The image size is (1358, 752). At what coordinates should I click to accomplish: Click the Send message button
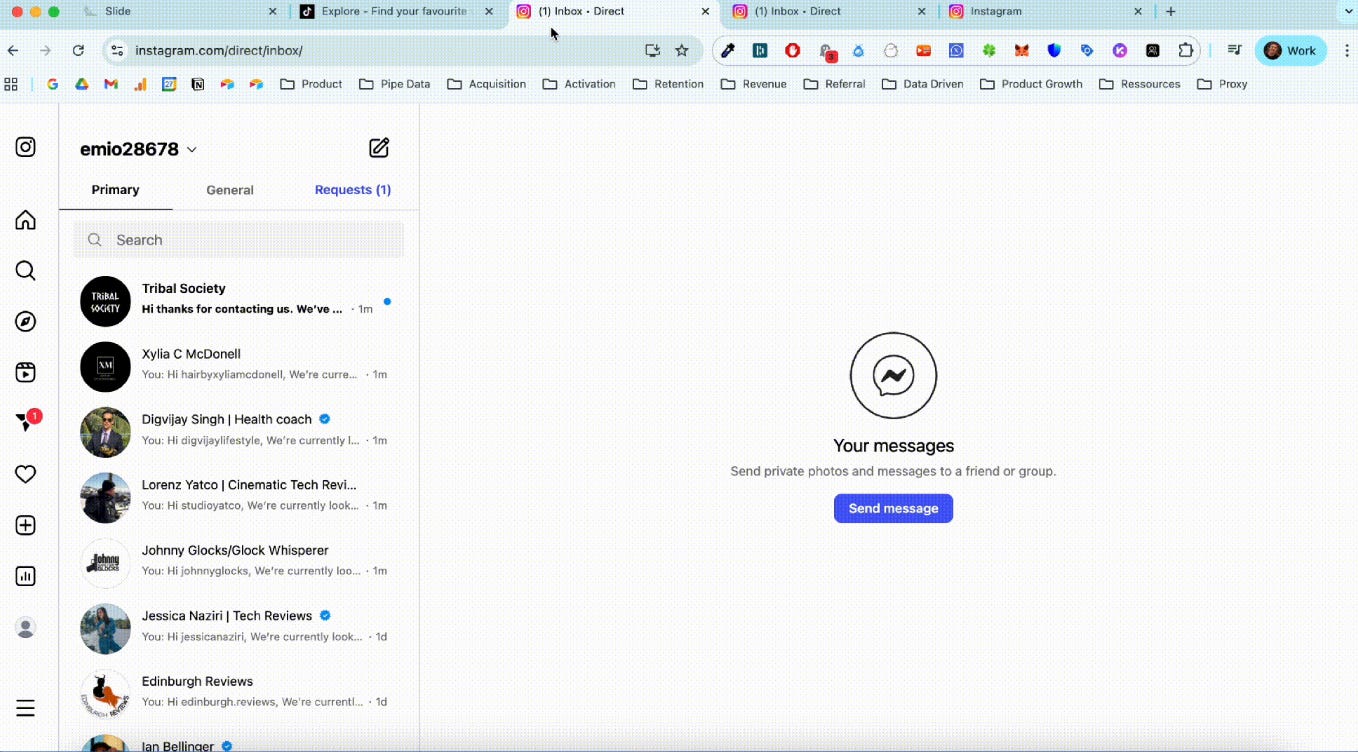tap(893, 508)
